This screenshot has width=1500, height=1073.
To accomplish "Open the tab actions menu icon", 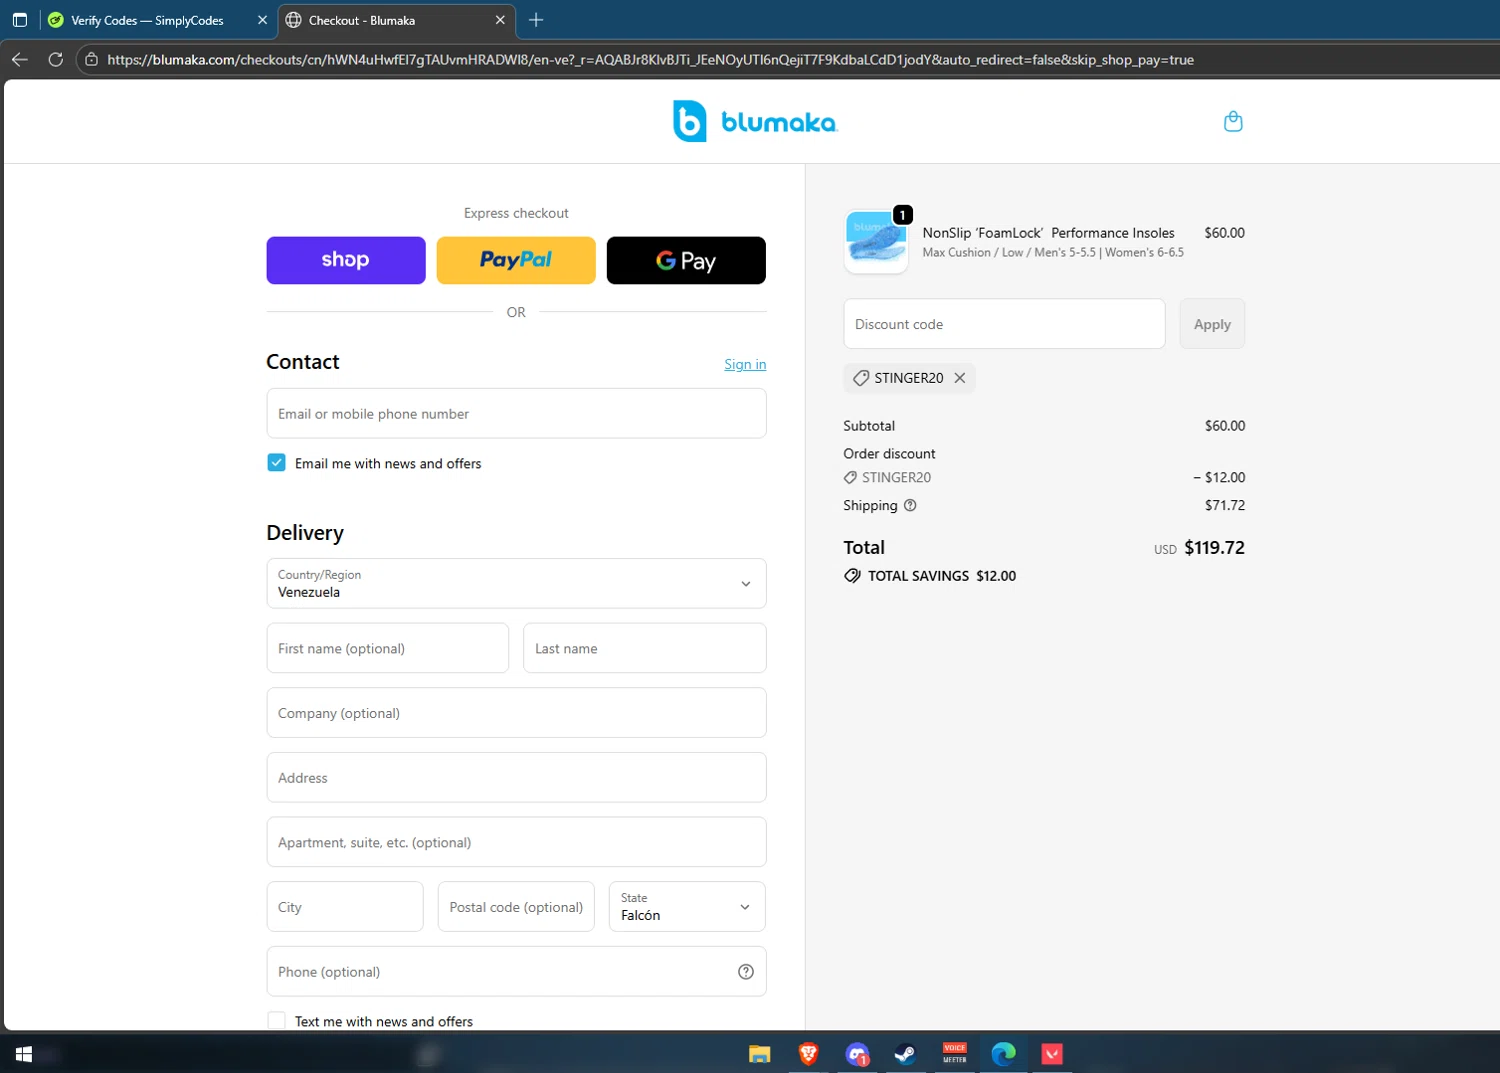I will tap(20, 20).
